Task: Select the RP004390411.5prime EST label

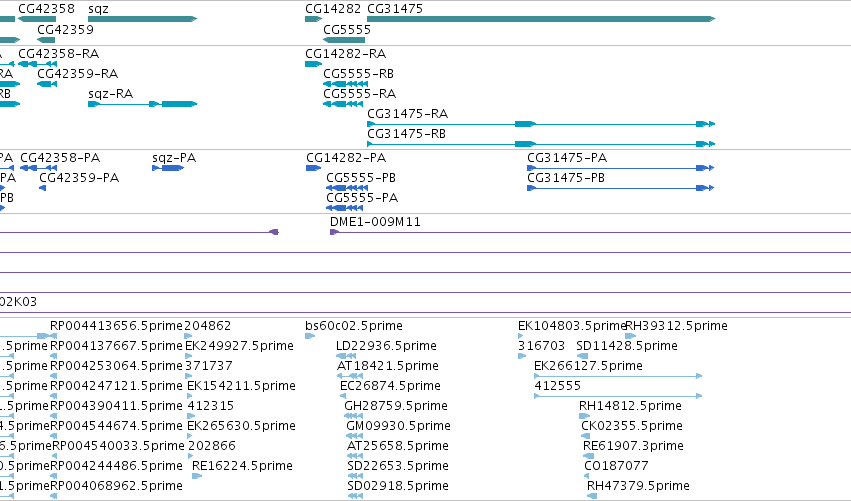Action: tap(116, 406)
